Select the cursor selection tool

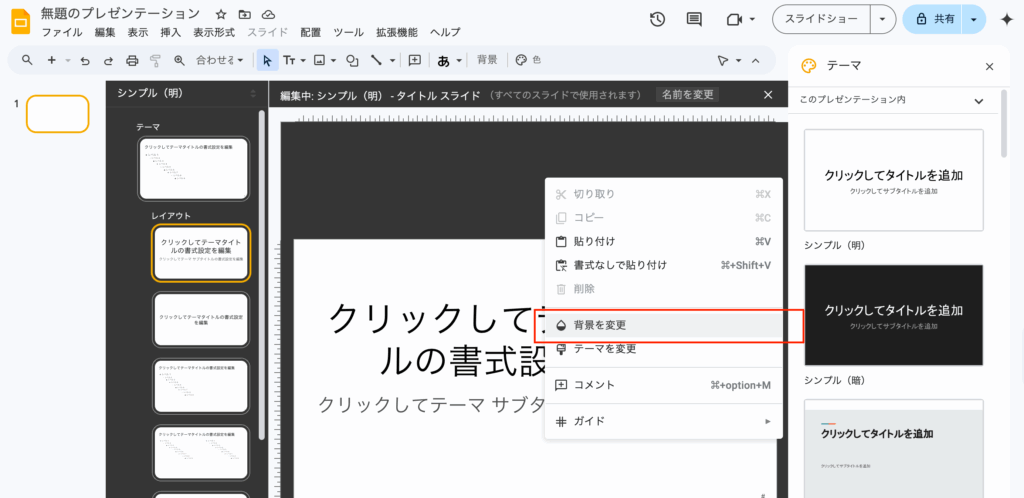point(267,60)
